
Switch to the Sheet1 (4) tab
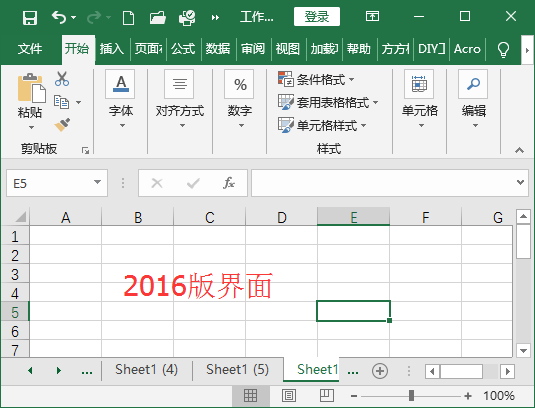[x=146, y=369]
